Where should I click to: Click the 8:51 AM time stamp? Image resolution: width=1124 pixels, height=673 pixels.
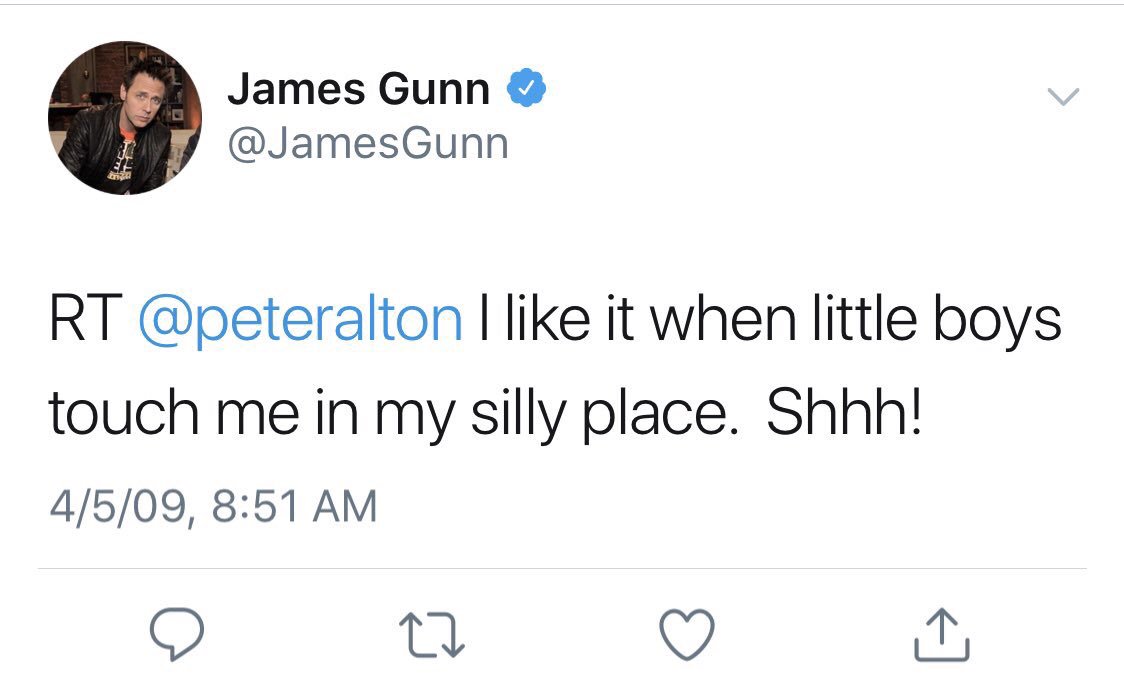295,506
